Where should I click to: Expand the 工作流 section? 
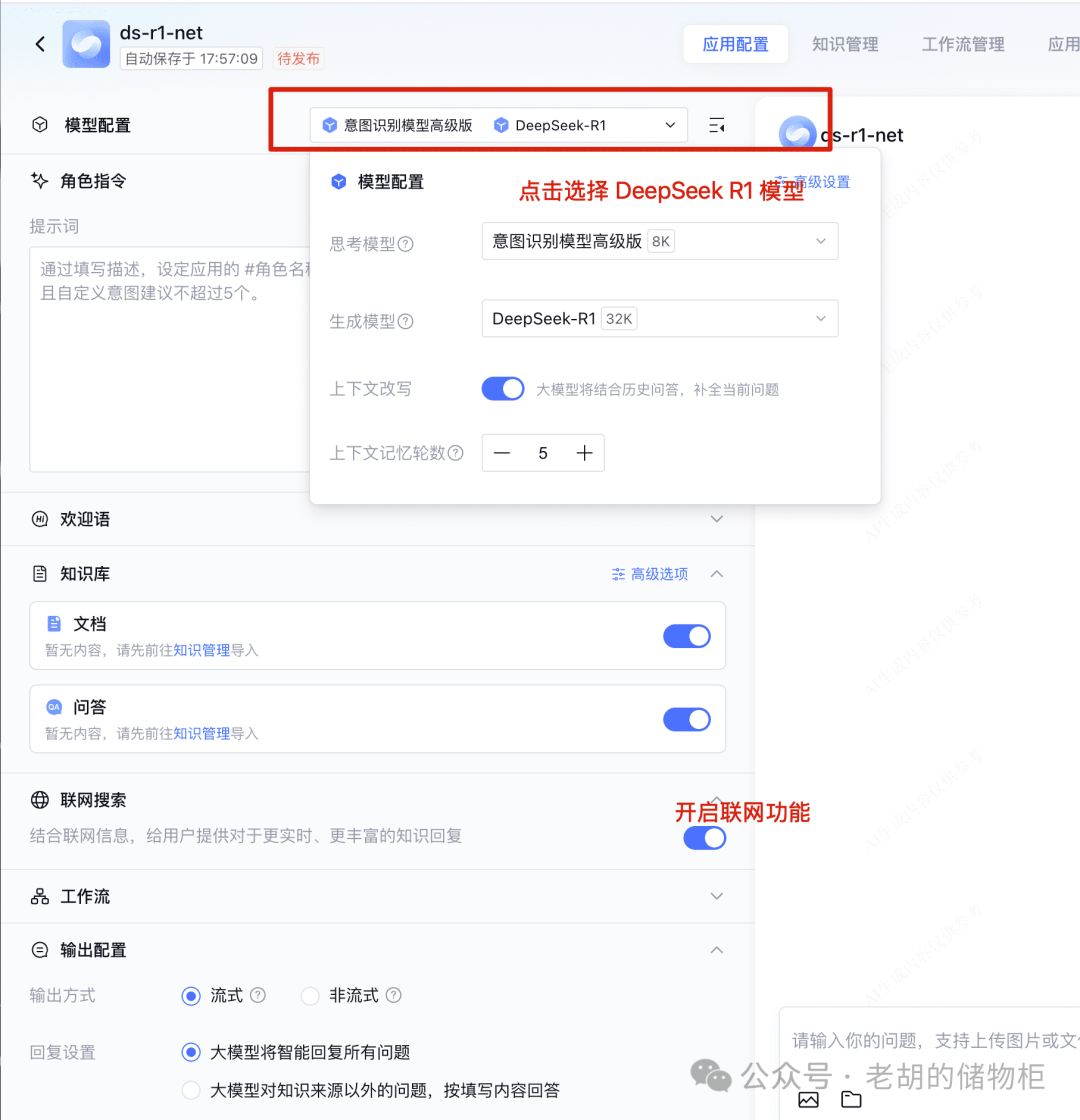click(x=717, y=896)
